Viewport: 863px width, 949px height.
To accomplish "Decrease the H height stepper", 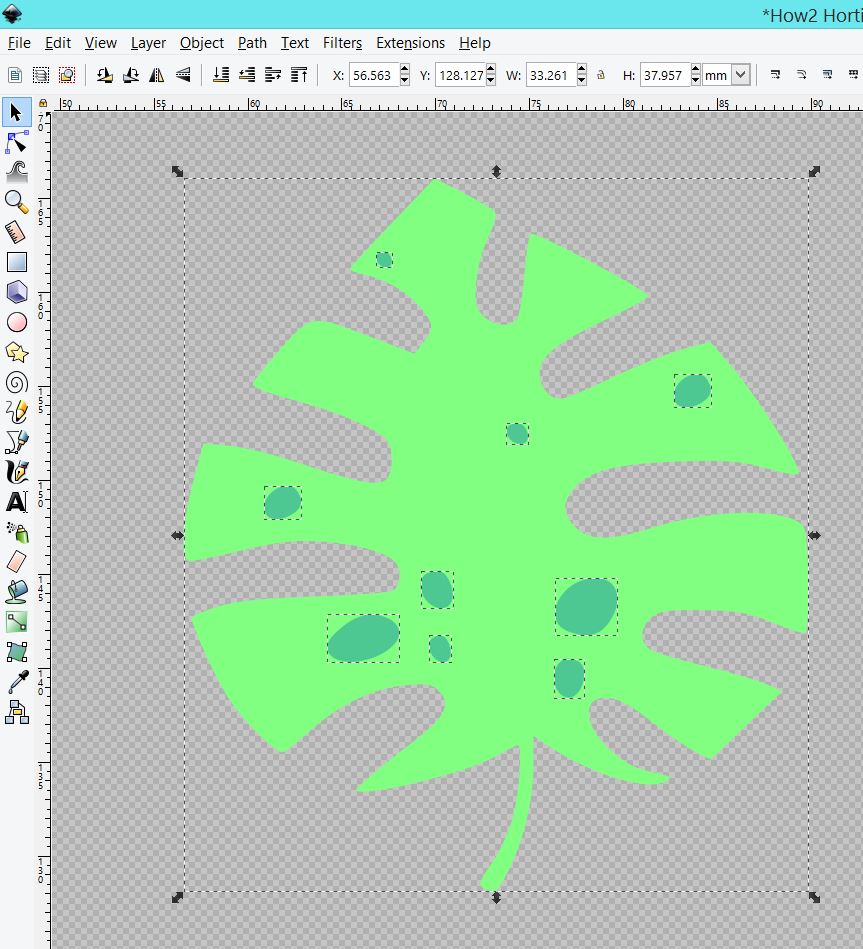I will (x=695, y=80).
